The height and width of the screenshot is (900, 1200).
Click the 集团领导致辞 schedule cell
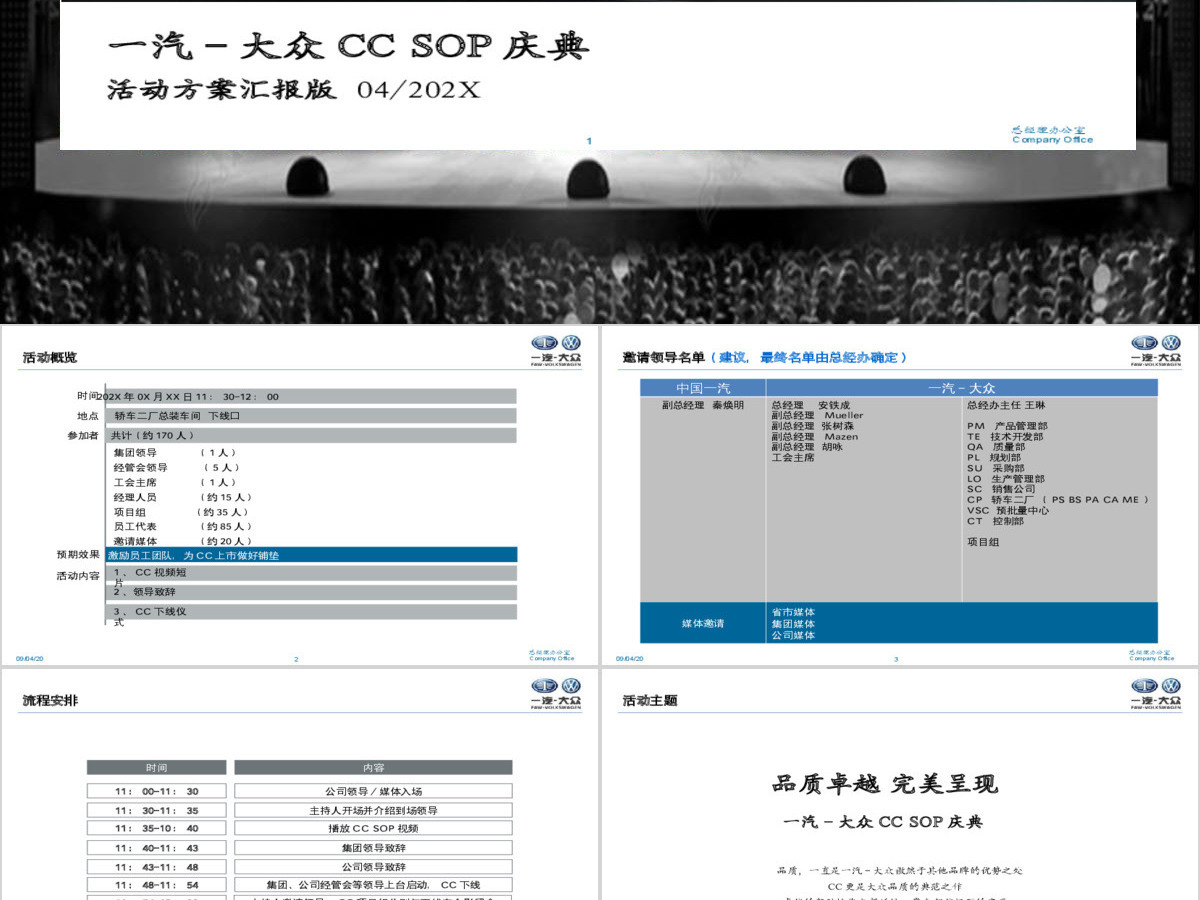coord(373,847)
